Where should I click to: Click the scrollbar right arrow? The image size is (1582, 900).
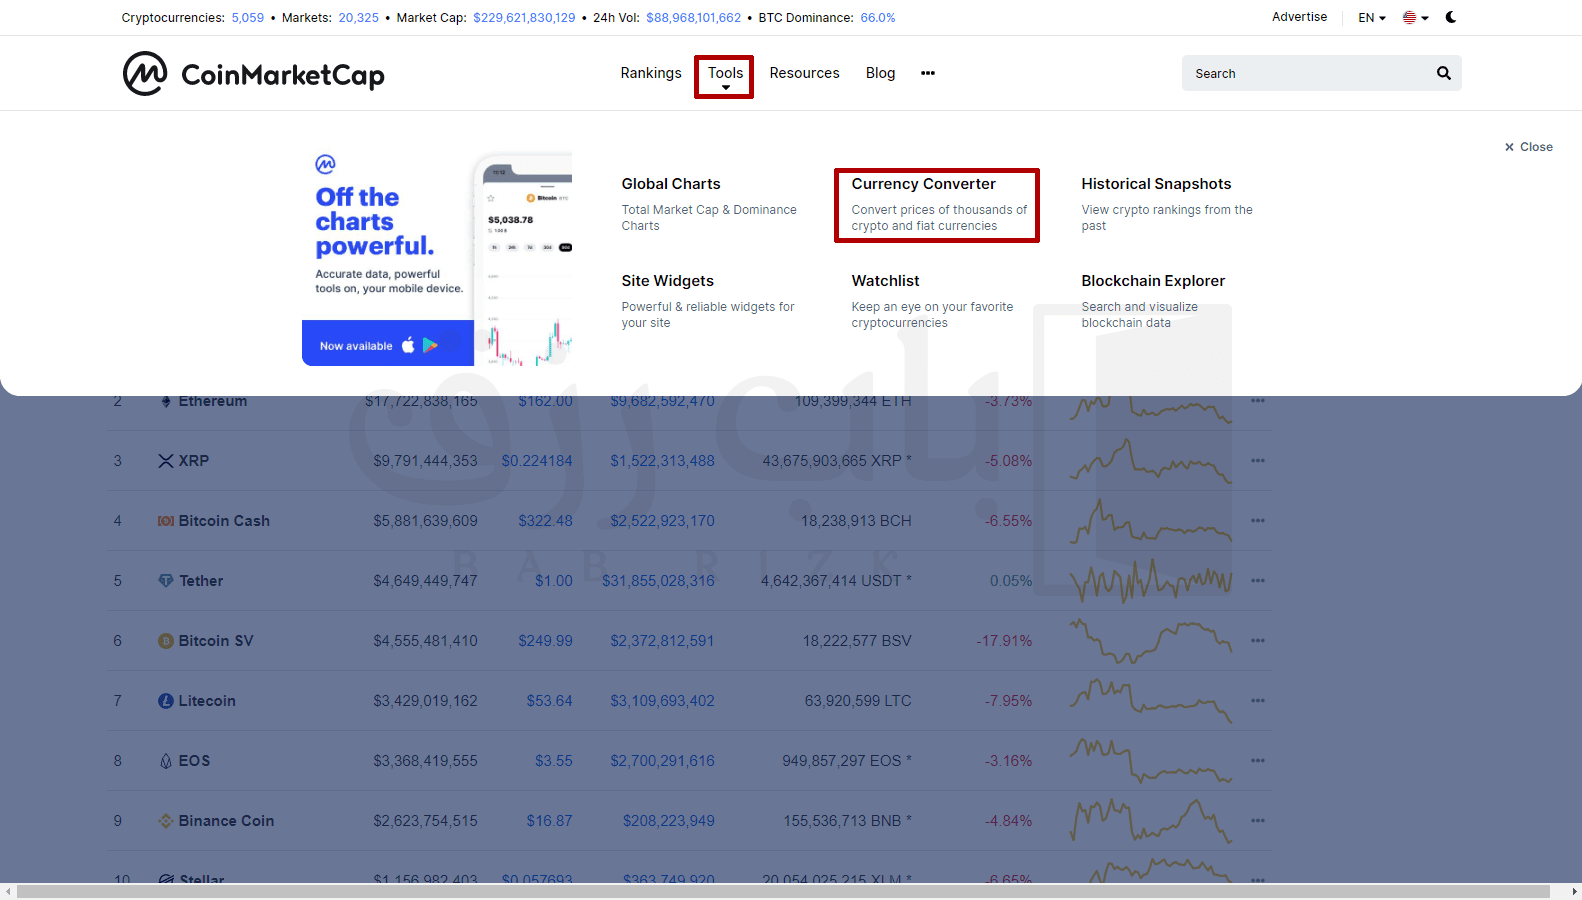(1574, 891)
